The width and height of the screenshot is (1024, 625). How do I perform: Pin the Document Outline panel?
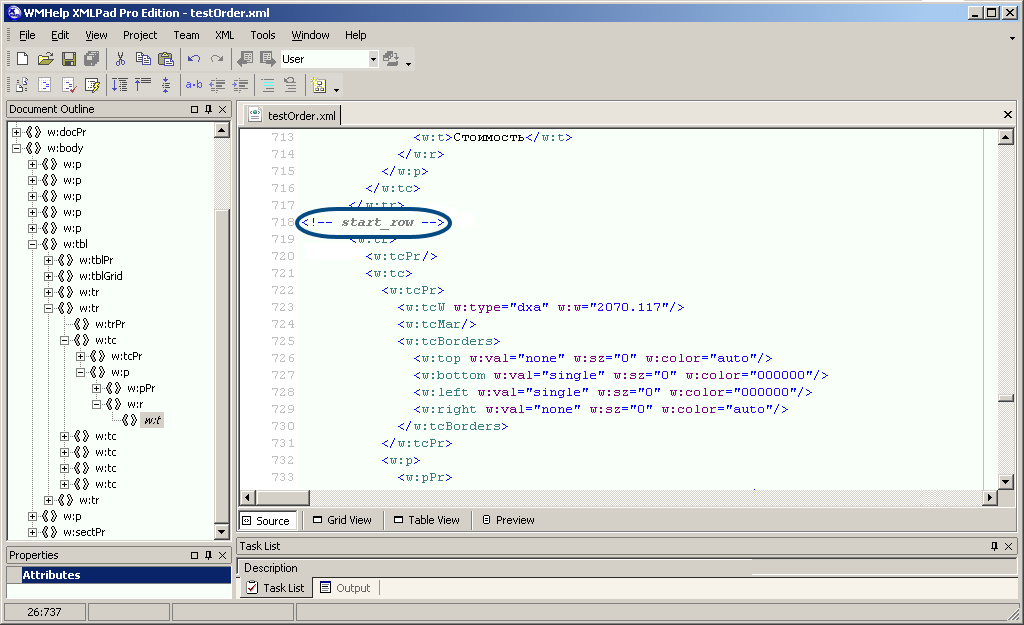pyautogui.click(x=208, y=109)
